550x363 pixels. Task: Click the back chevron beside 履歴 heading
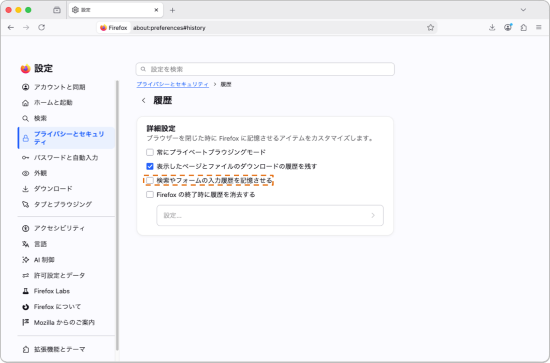click(143, 101)
